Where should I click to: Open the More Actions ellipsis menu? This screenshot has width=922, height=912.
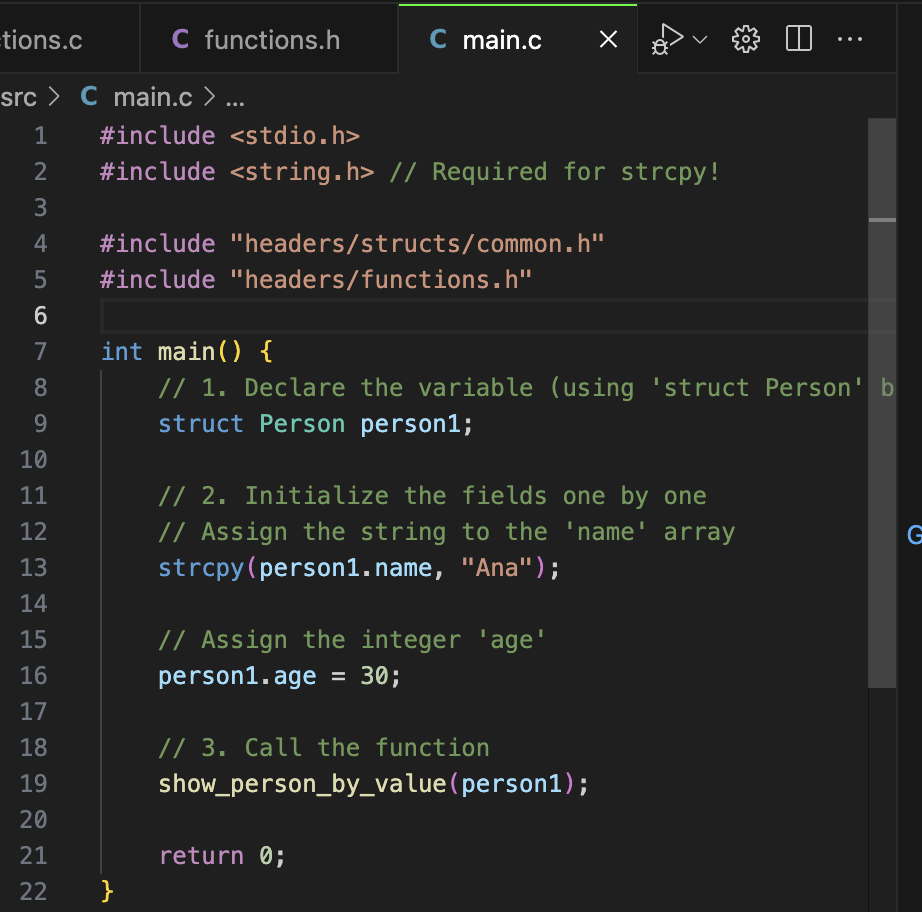click(849, 40)
